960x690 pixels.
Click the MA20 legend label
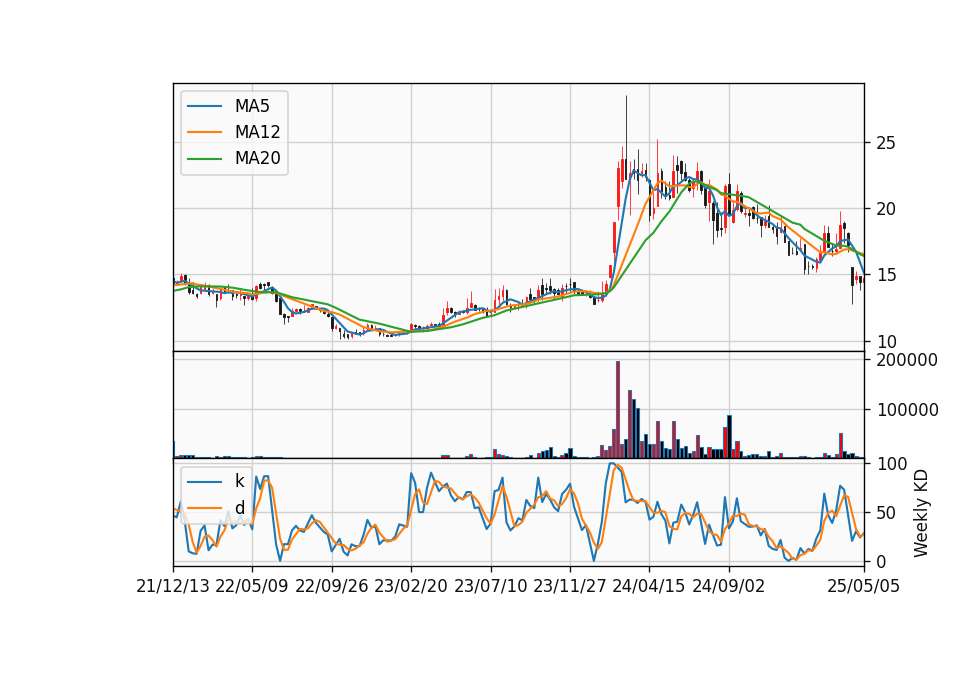[257, 158]
